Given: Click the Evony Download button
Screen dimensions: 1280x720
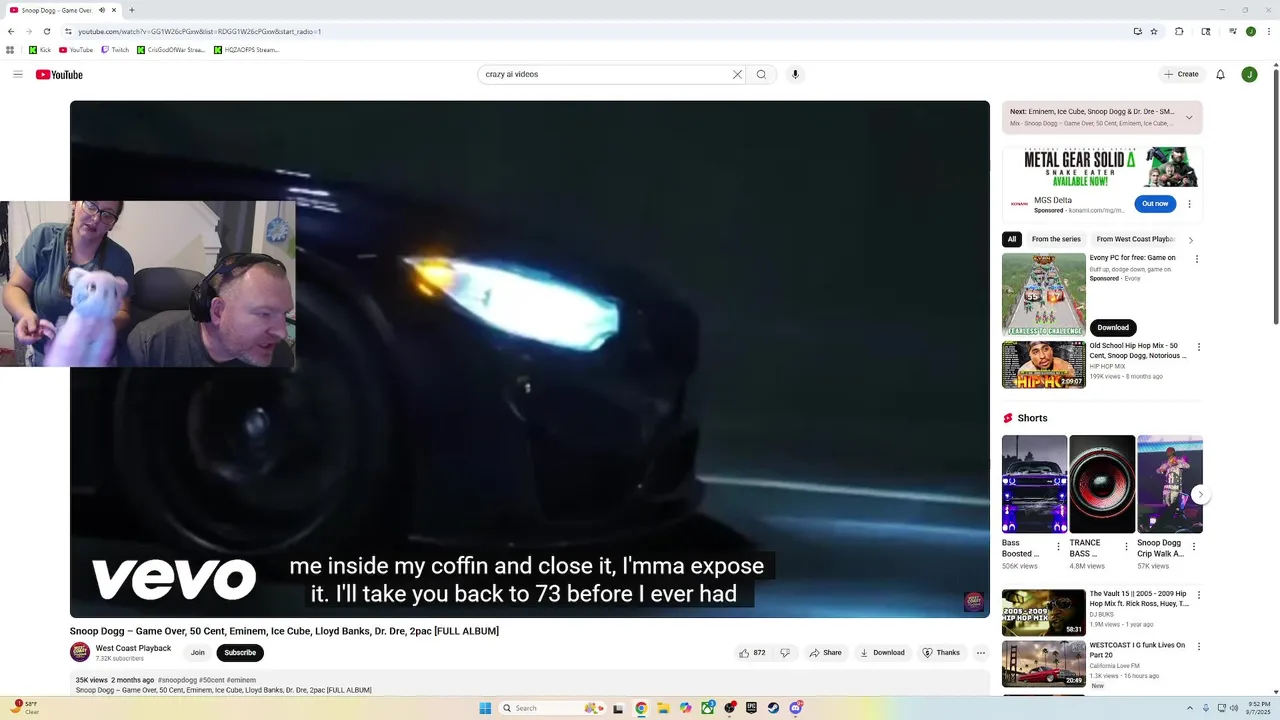Looking at the screenshot, I should 1113,327.
